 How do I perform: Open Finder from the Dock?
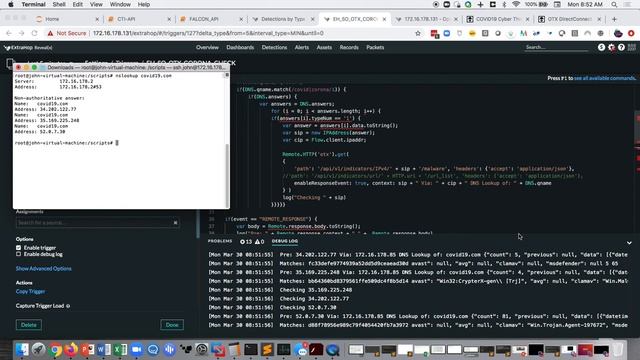pos(22,349)
